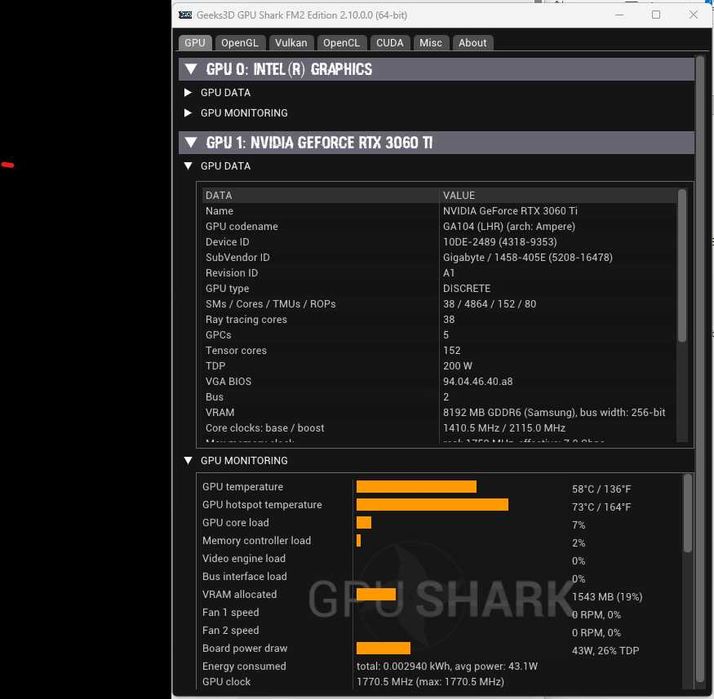714x699 pixels.
Task: Click the '43W, 26% TDP' reading
Action: (605, 651)
